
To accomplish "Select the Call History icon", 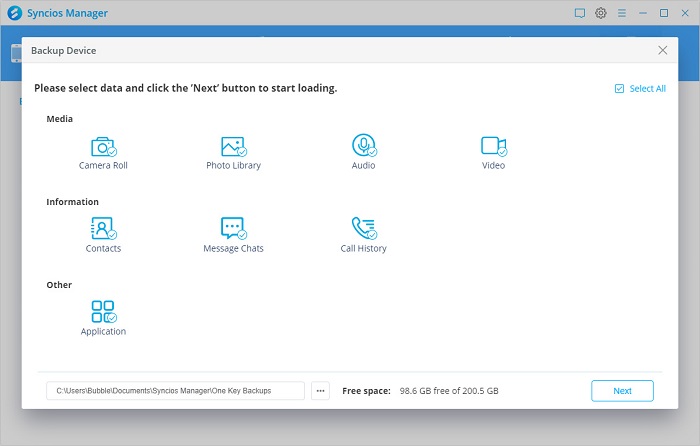I will pos(363,228).
